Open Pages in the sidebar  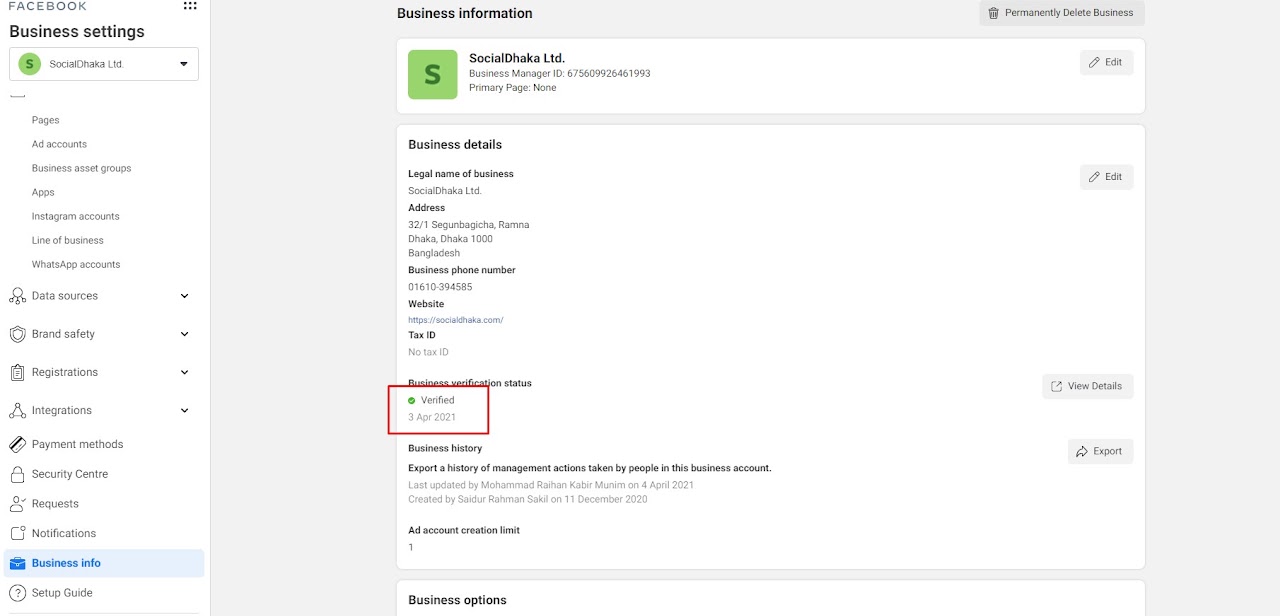pyautogui.click(x=46, y=120)
